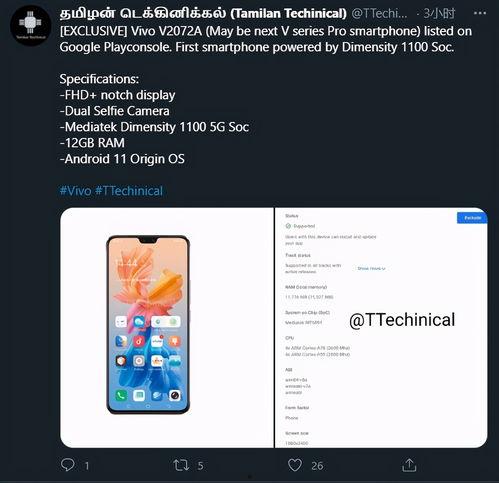Image resolution: width=499 pixels, height=483 pixels.
Task: Click the @TTechi... username handle
Action: 379,14
